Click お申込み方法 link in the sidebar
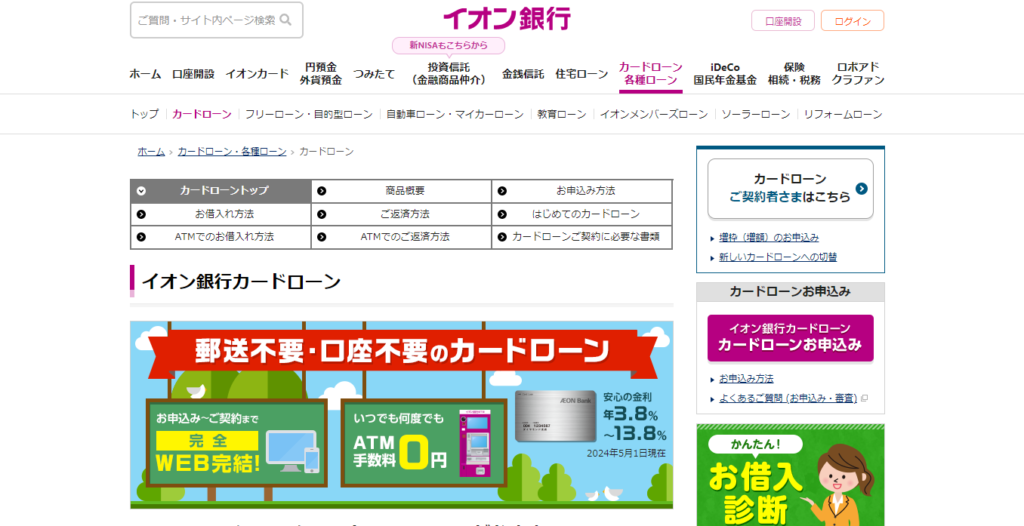The height and width of the screenshot is (526, 1024). tap(746, 378)
